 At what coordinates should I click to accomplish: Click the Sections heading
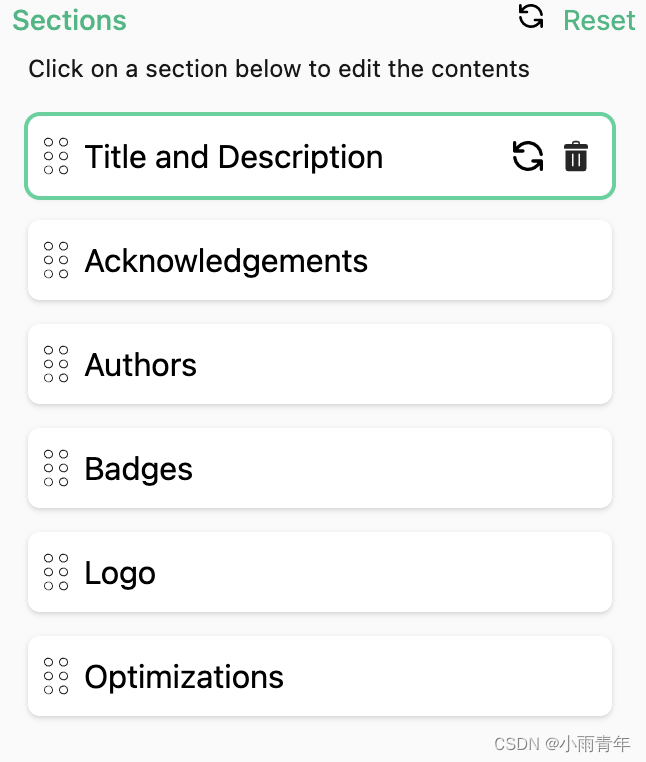coord(69,20)
